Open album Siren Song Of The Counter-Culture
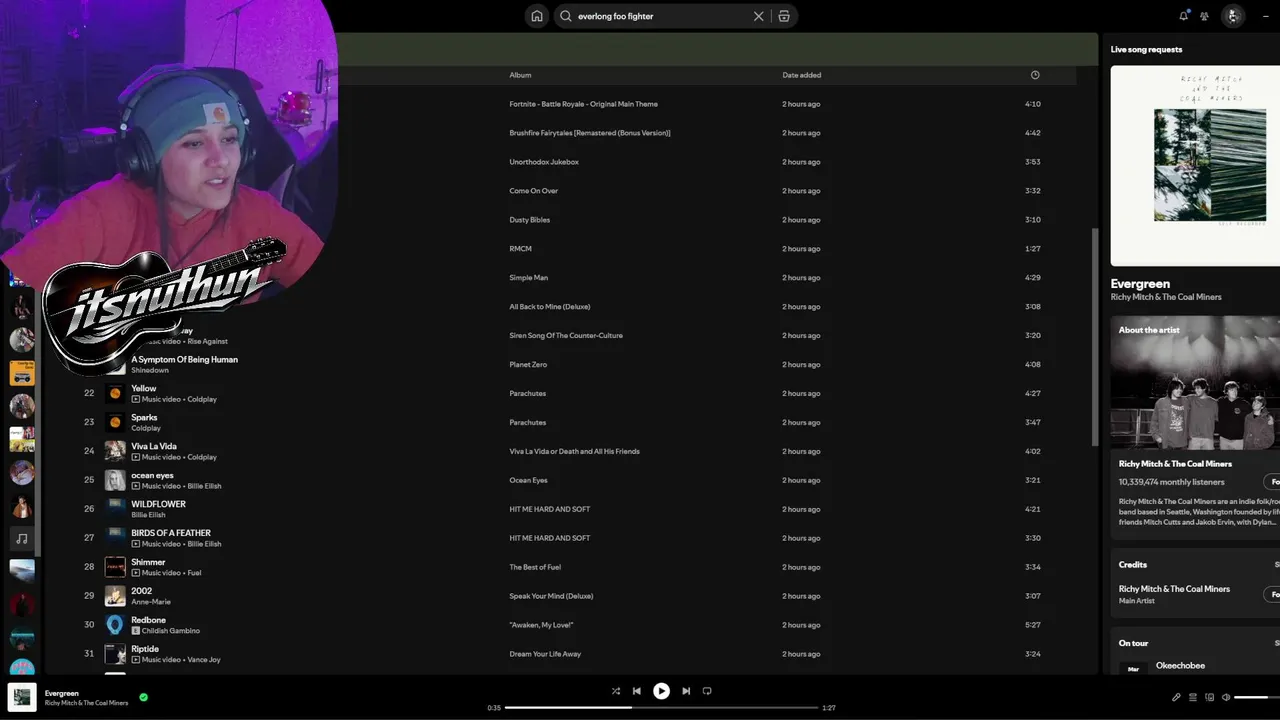This screenshot has height=720, width=1280. tap(566, 336)
